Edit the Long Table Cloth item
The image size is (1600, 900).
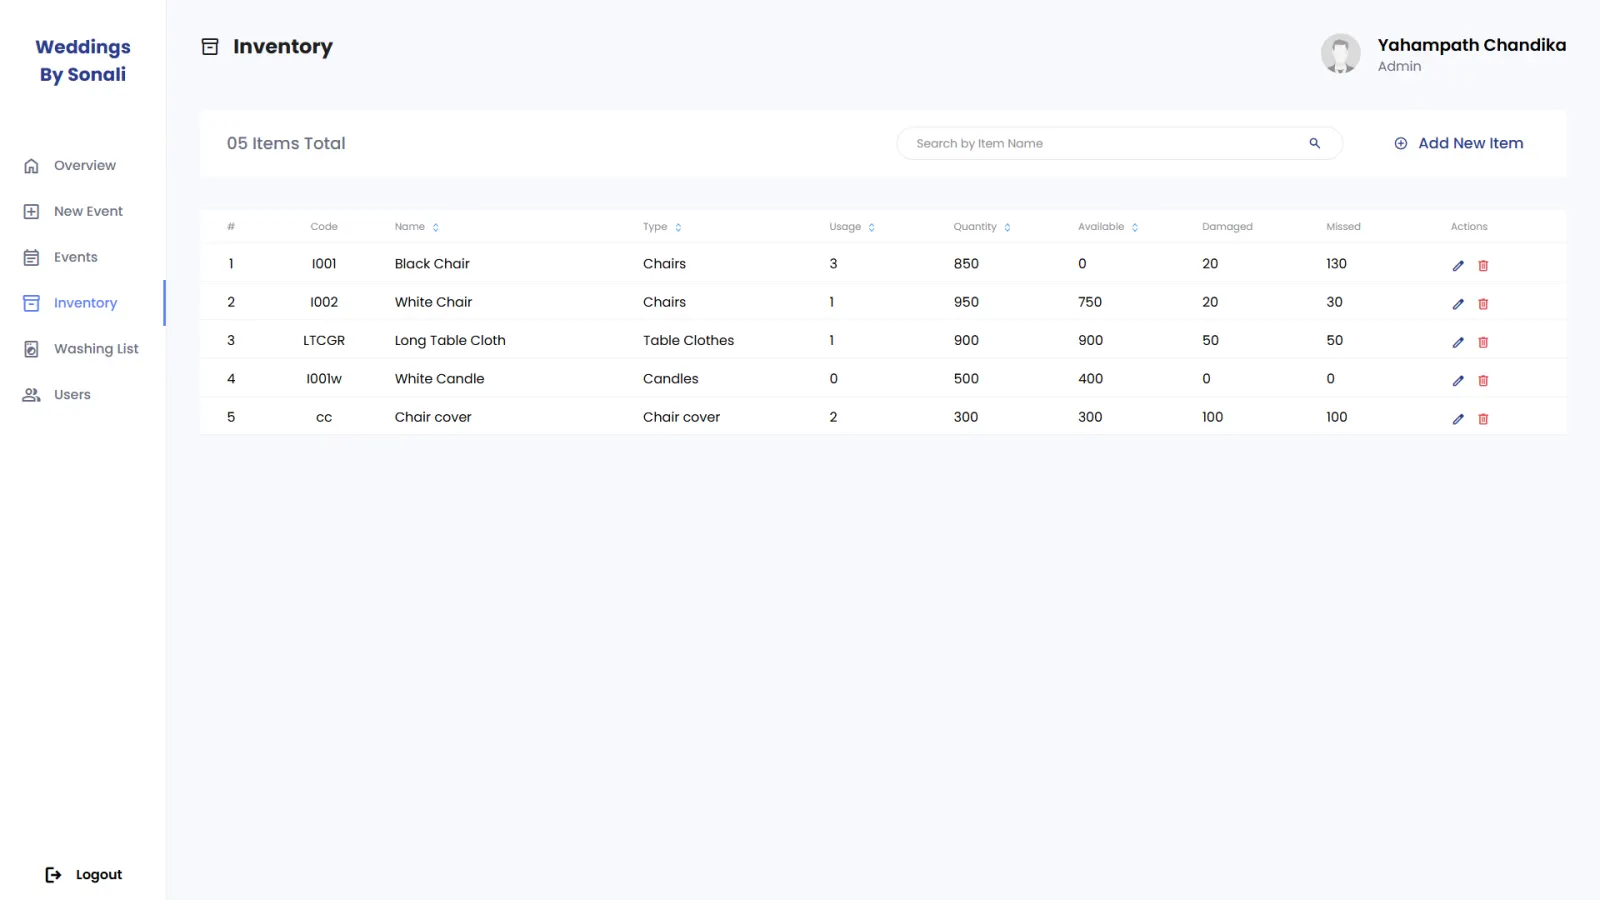(x=1458, y=342)
